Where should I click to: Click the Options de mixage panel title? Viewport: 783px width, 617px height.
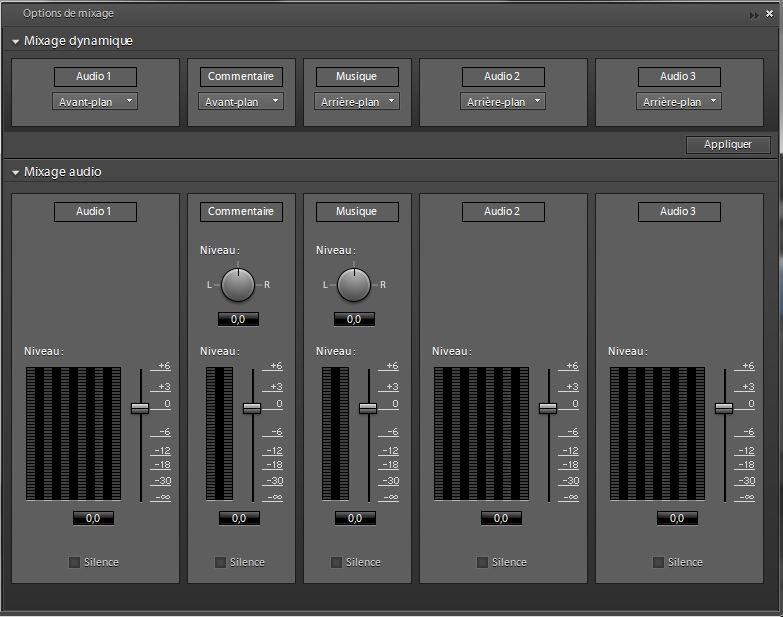pyautogui.click(x=68, y=13)
